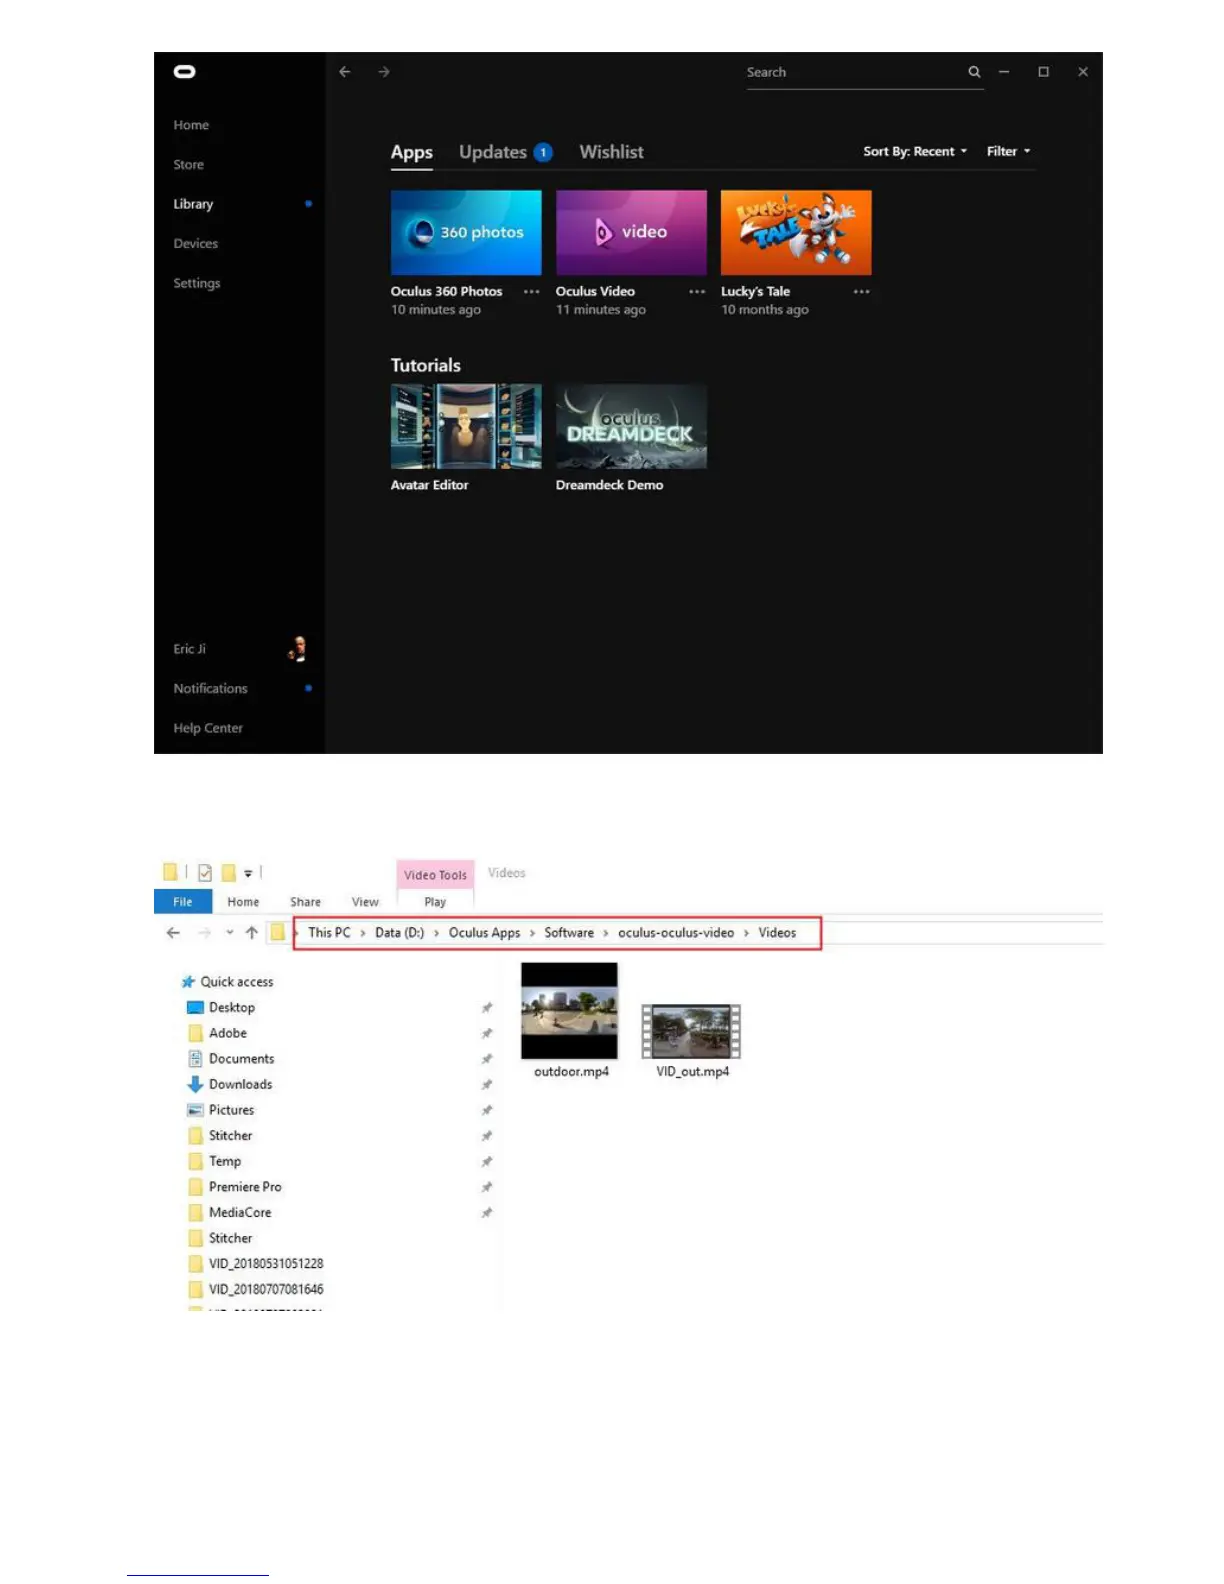This screenshot has width=1224, height=1584.
Task: Click the search magnifier icon
Action: (974, 72)
